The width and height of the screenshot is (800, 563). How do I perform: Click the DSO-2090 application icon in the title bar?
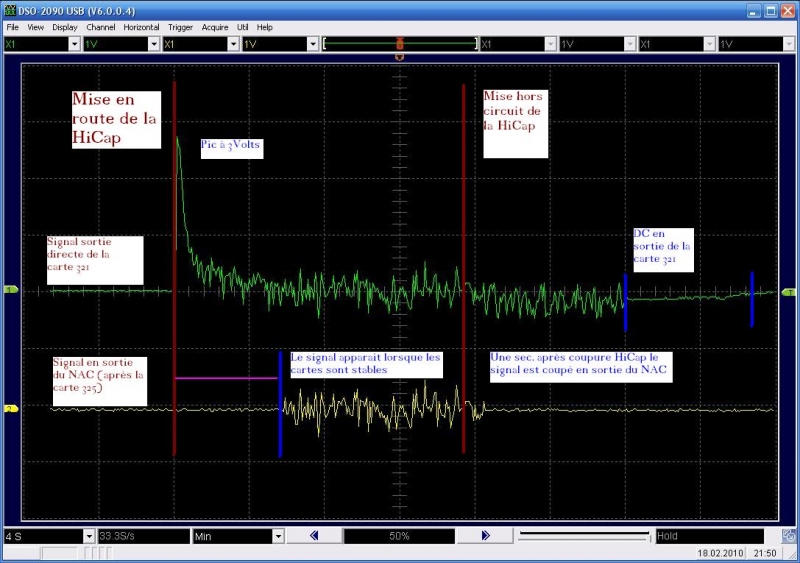10,10
